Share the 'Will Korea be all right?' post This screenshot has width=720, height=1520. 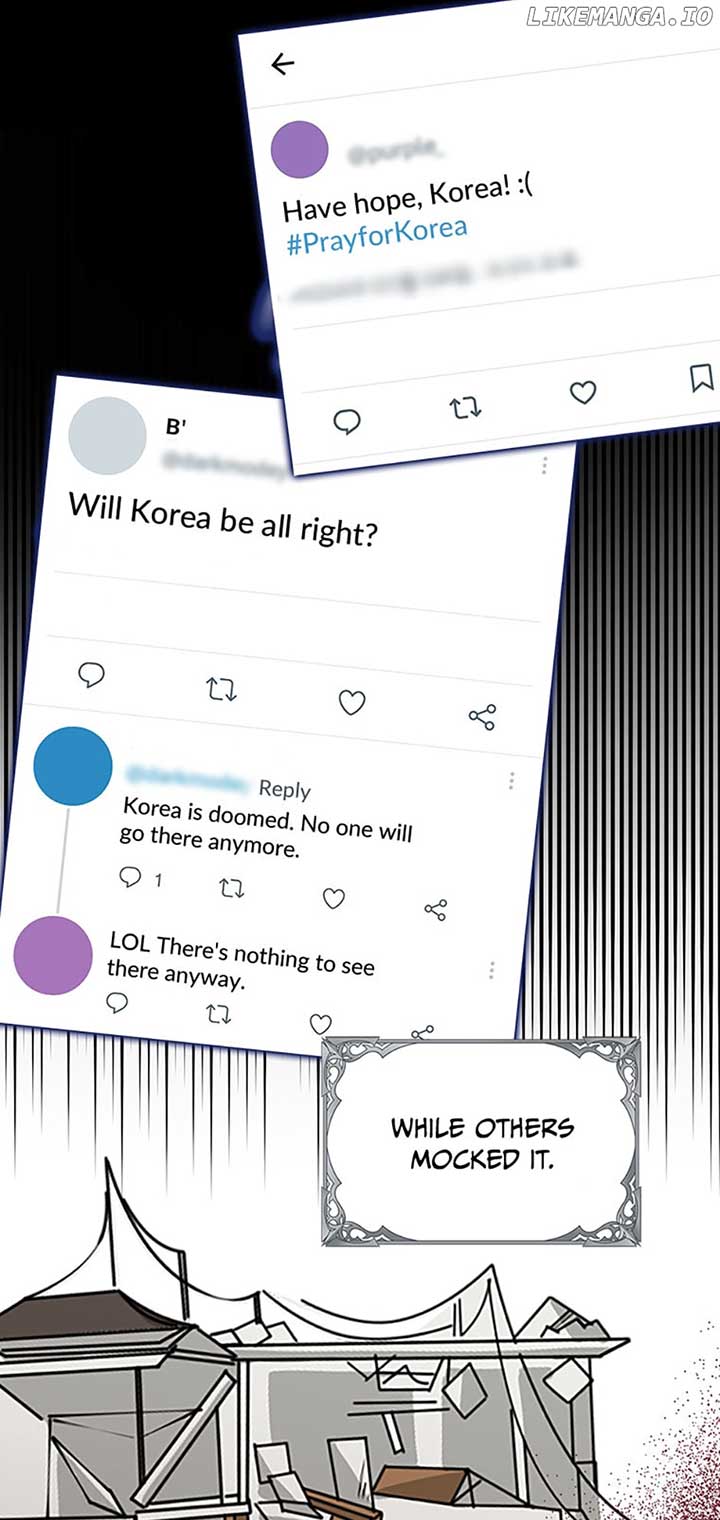tap(482, 716)
